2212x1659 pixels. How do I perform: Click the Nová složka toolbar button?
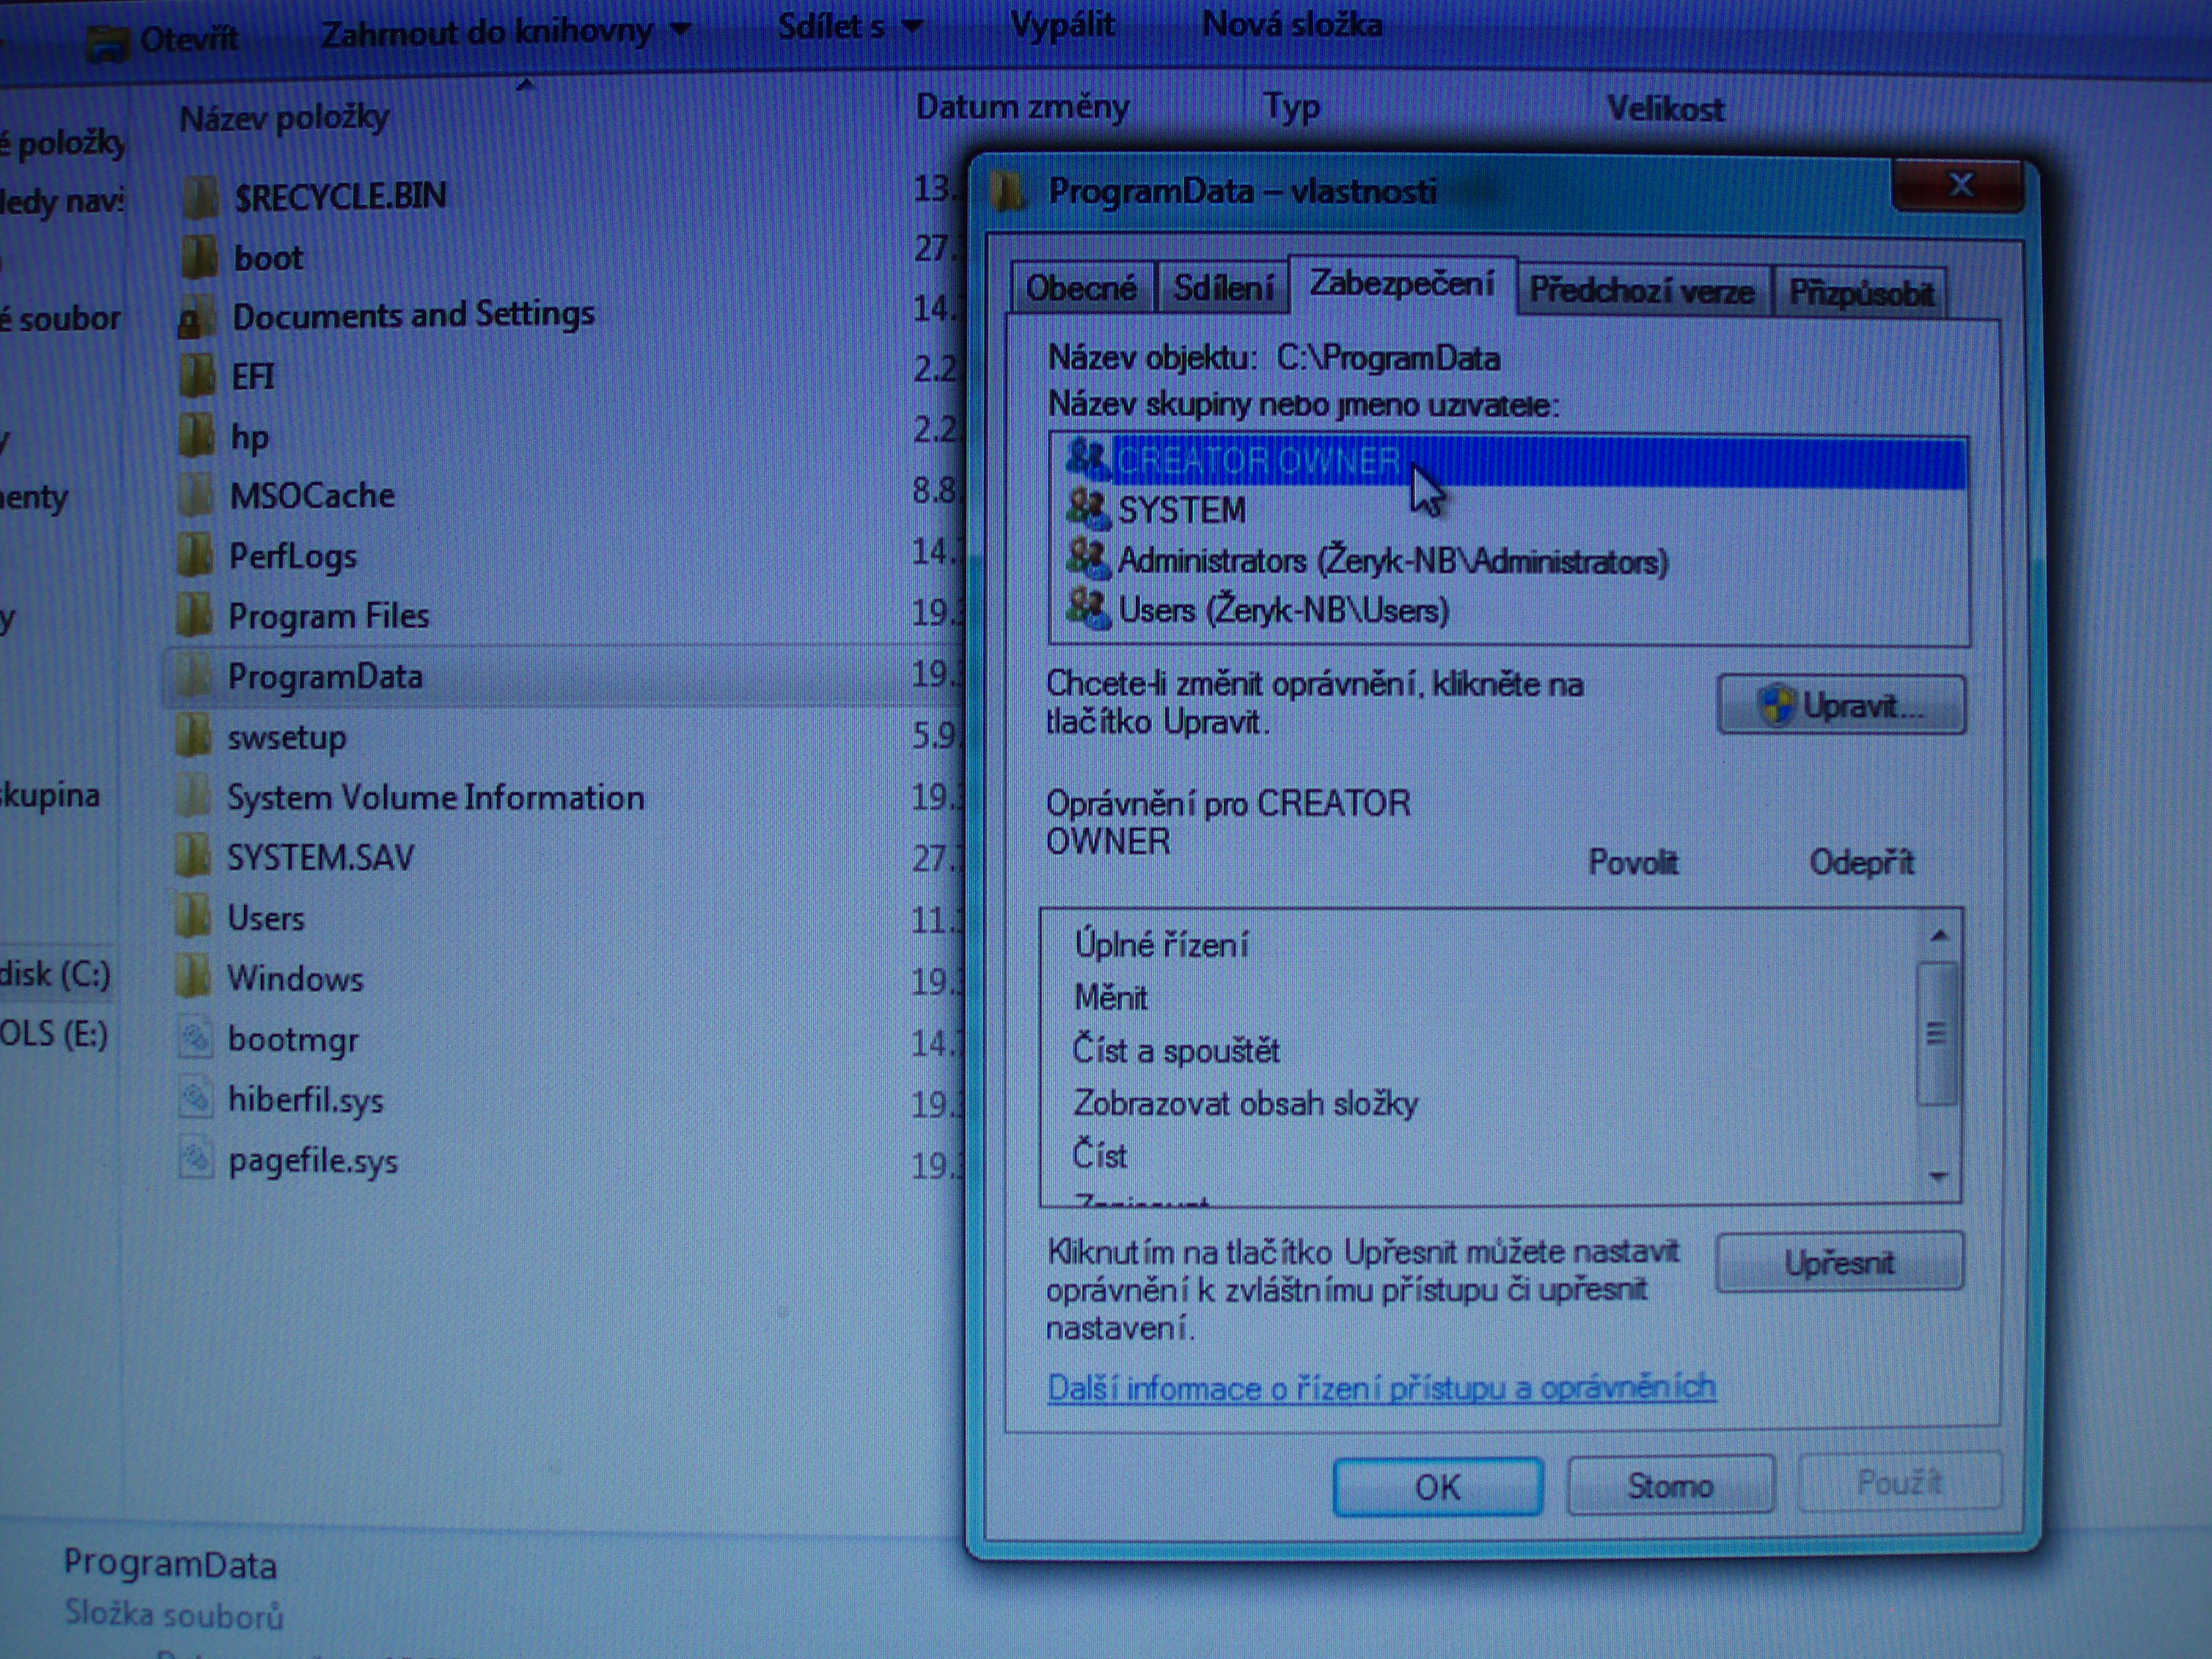1291,24
